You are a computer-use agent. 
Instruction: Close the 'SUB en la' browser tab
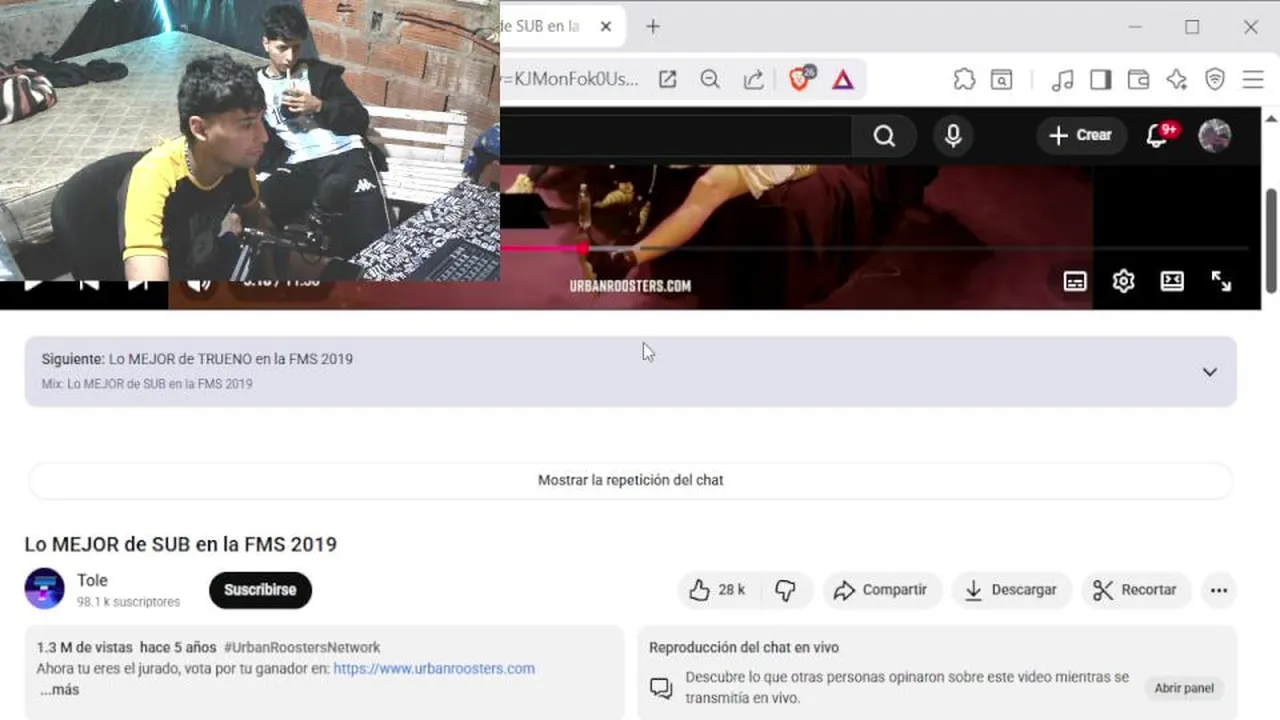click(x=605, y=27)
